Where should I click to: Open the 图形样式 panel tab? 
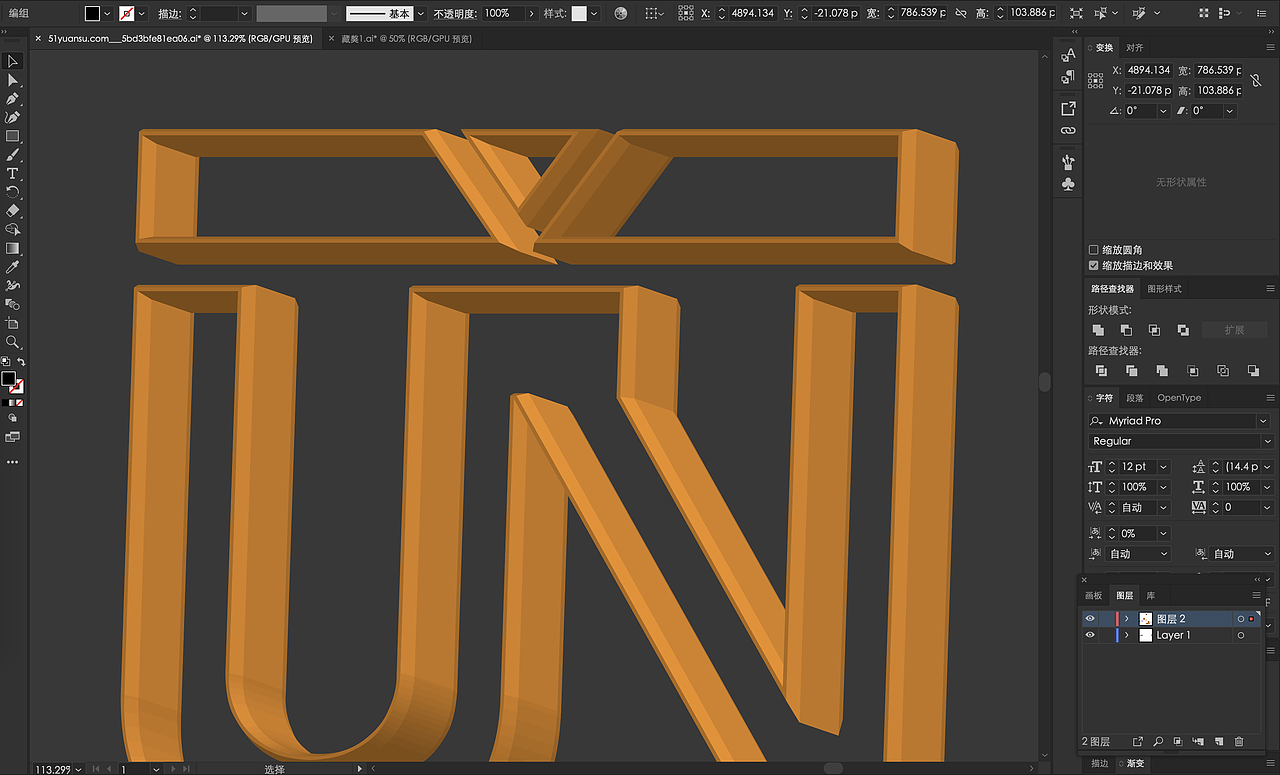pos(1164,289)
